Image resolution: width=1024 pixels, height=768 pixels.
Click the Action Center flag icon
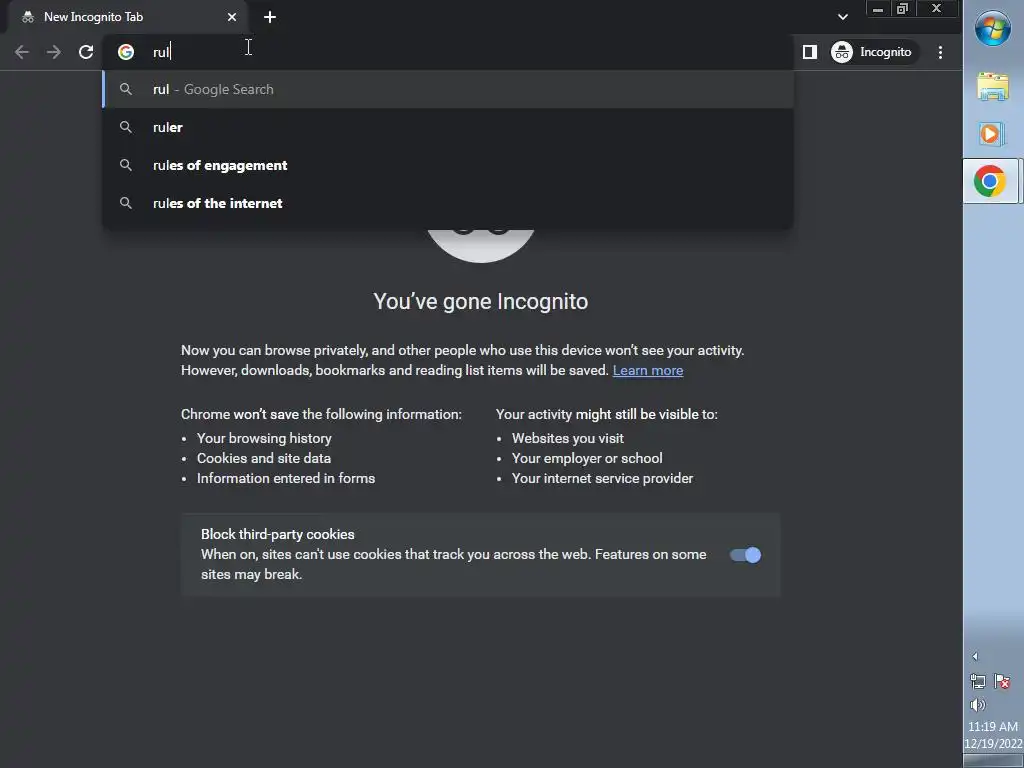click(1002, 681)
